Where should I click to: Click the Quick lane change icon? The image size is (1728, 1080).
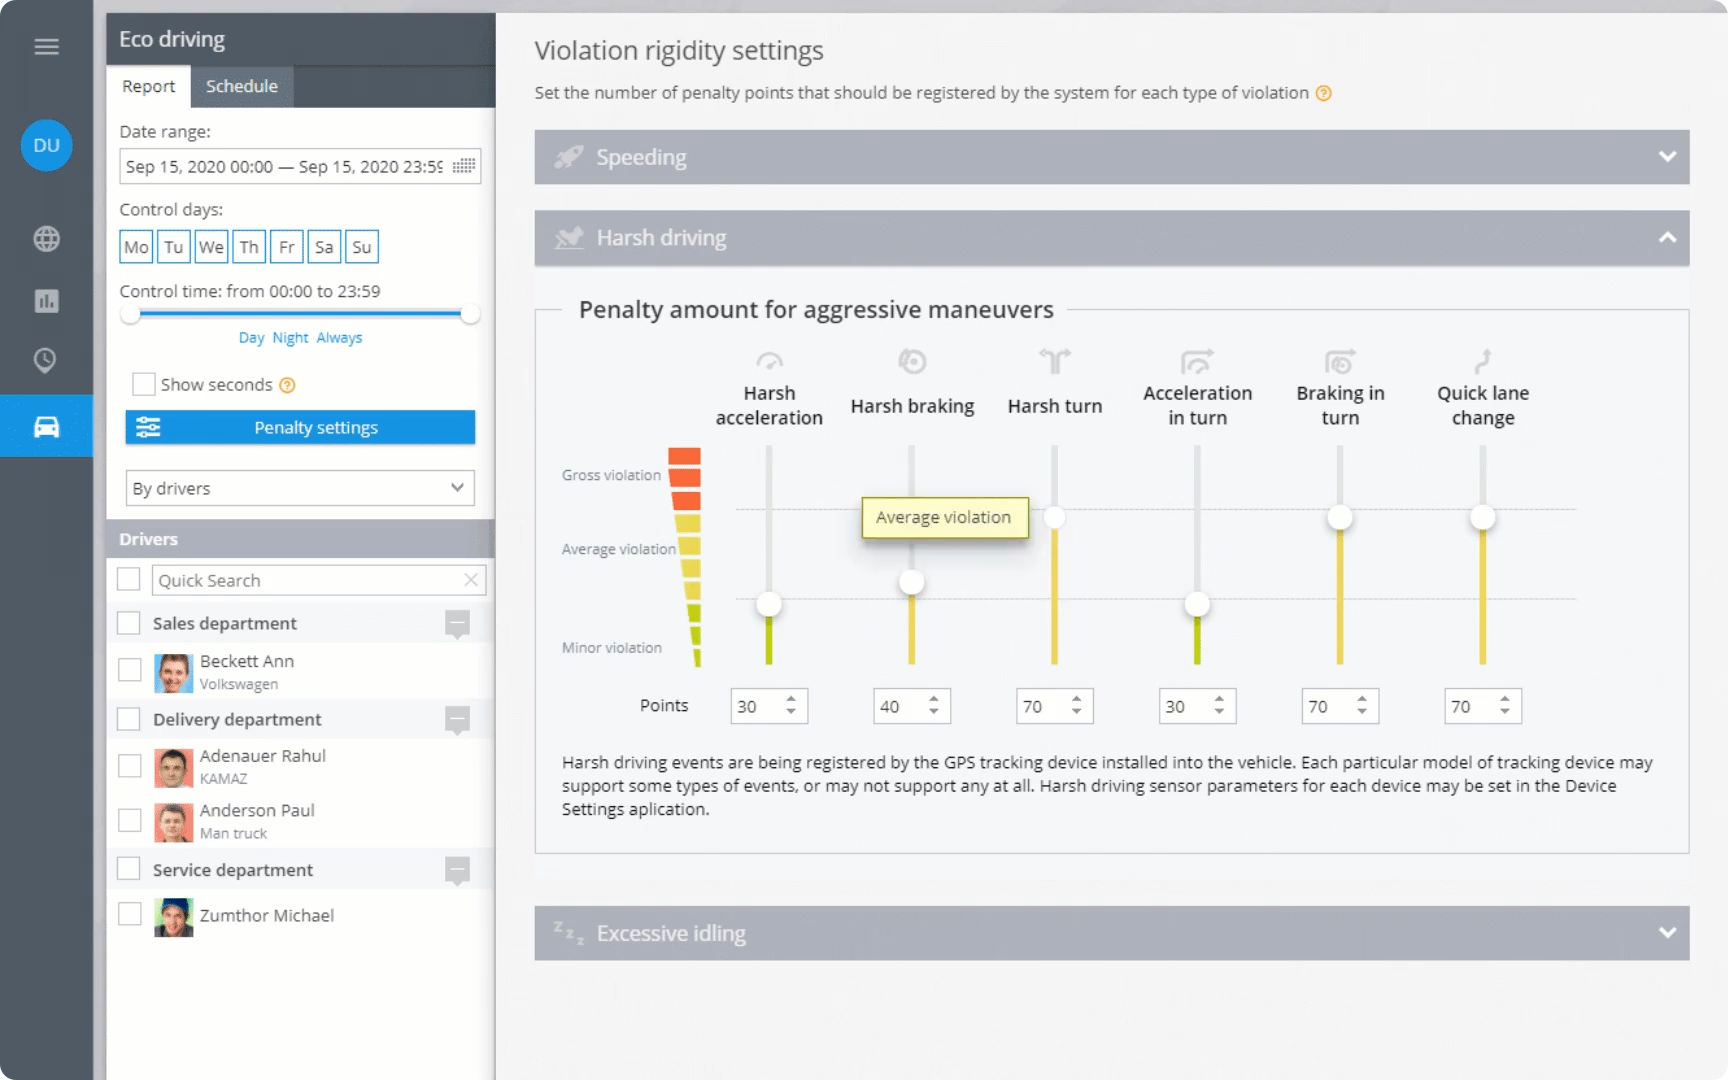click(1483, 361)
